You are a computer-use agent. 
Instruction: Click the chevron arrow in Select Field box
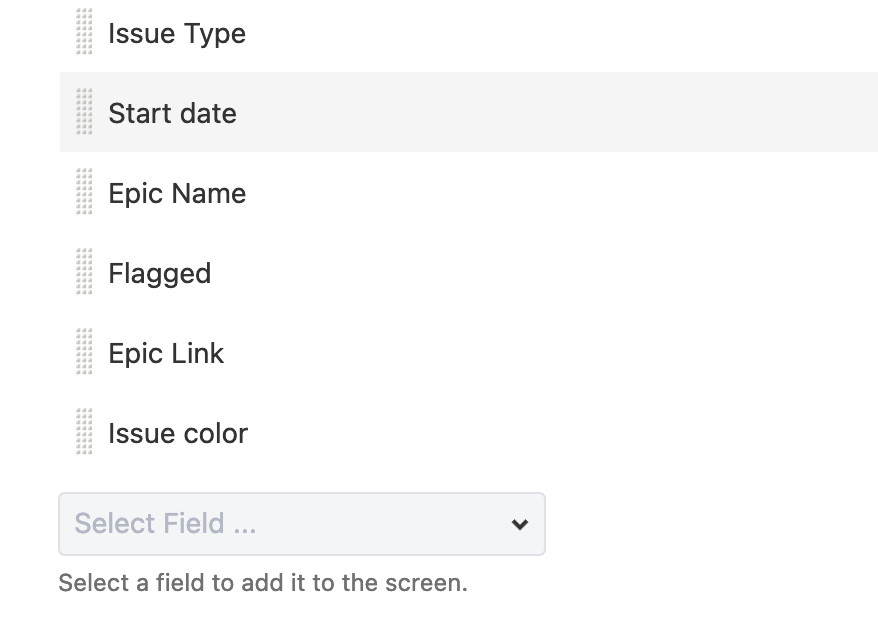click(x=519, y=524)
